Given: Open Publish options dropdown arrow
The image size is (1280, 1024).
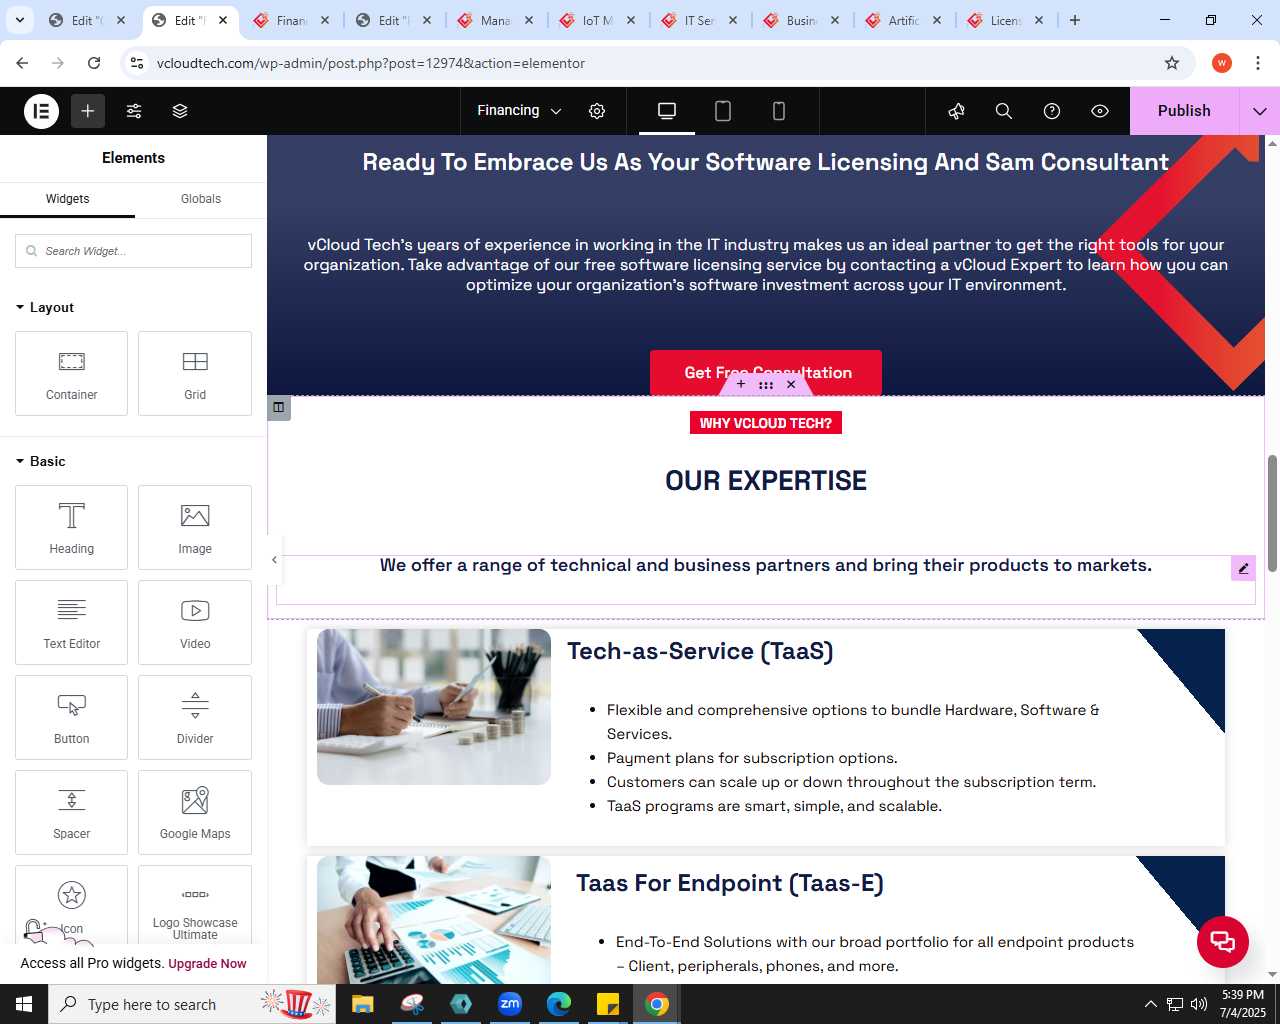Looking at the screenshot, I should point(1260,111).
